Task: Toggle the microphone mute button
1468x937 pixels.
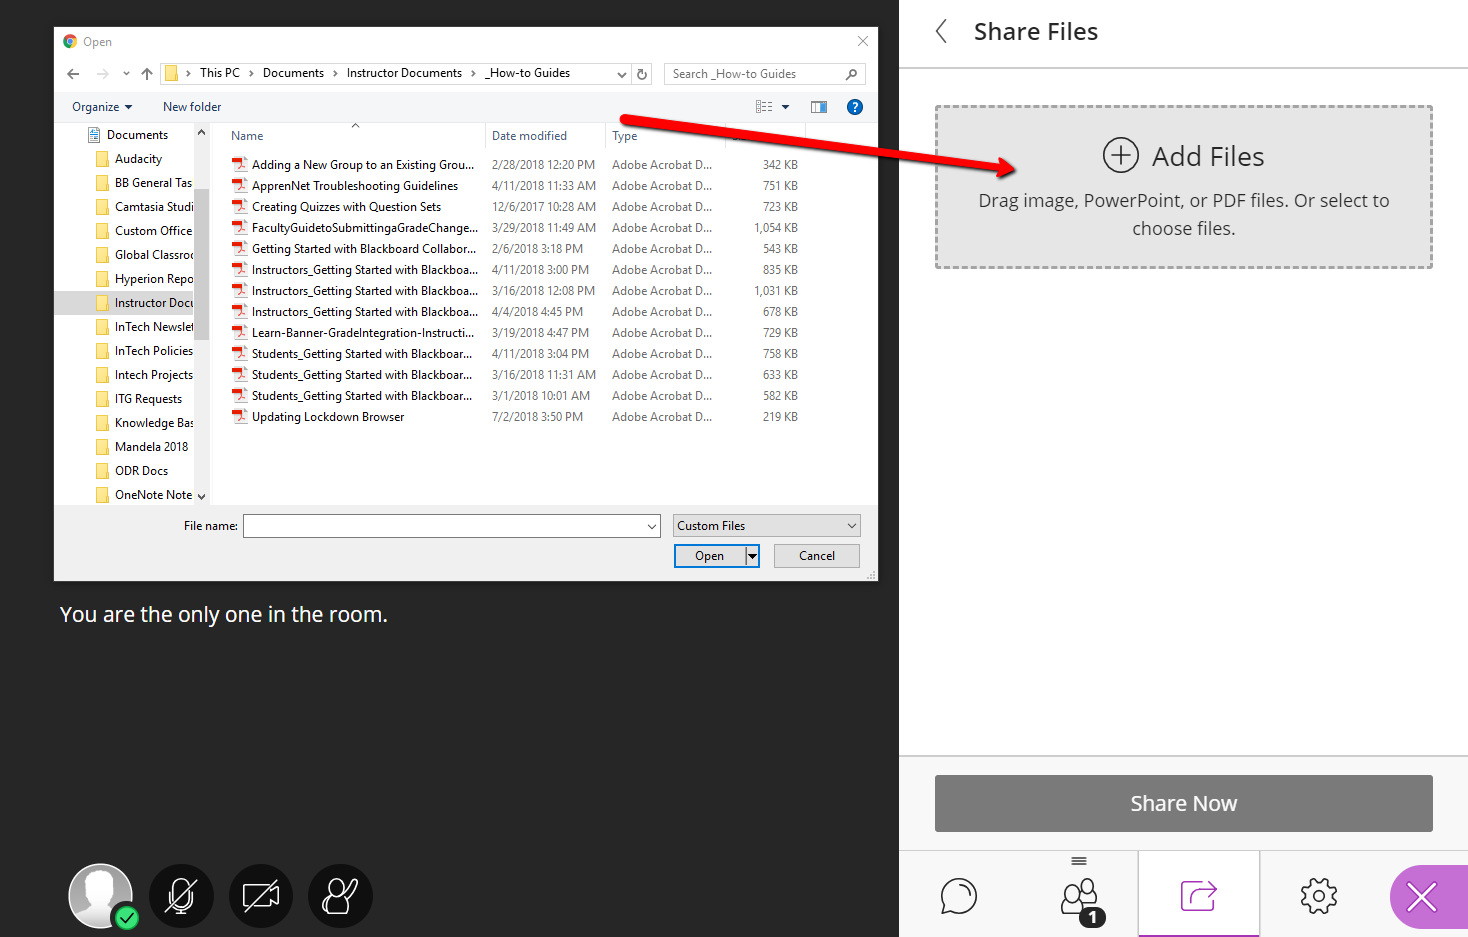Action: pos(181,896)
